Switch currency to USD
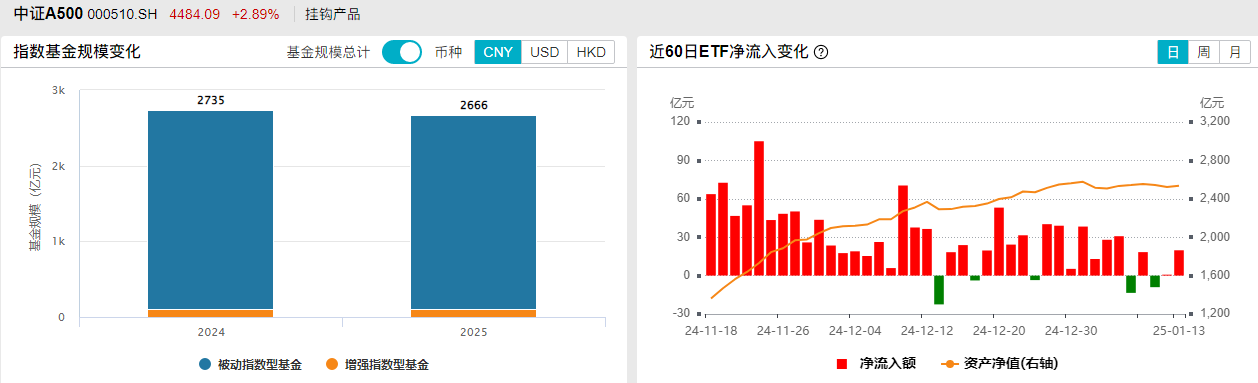1258x383 pixels. point(544,52)
